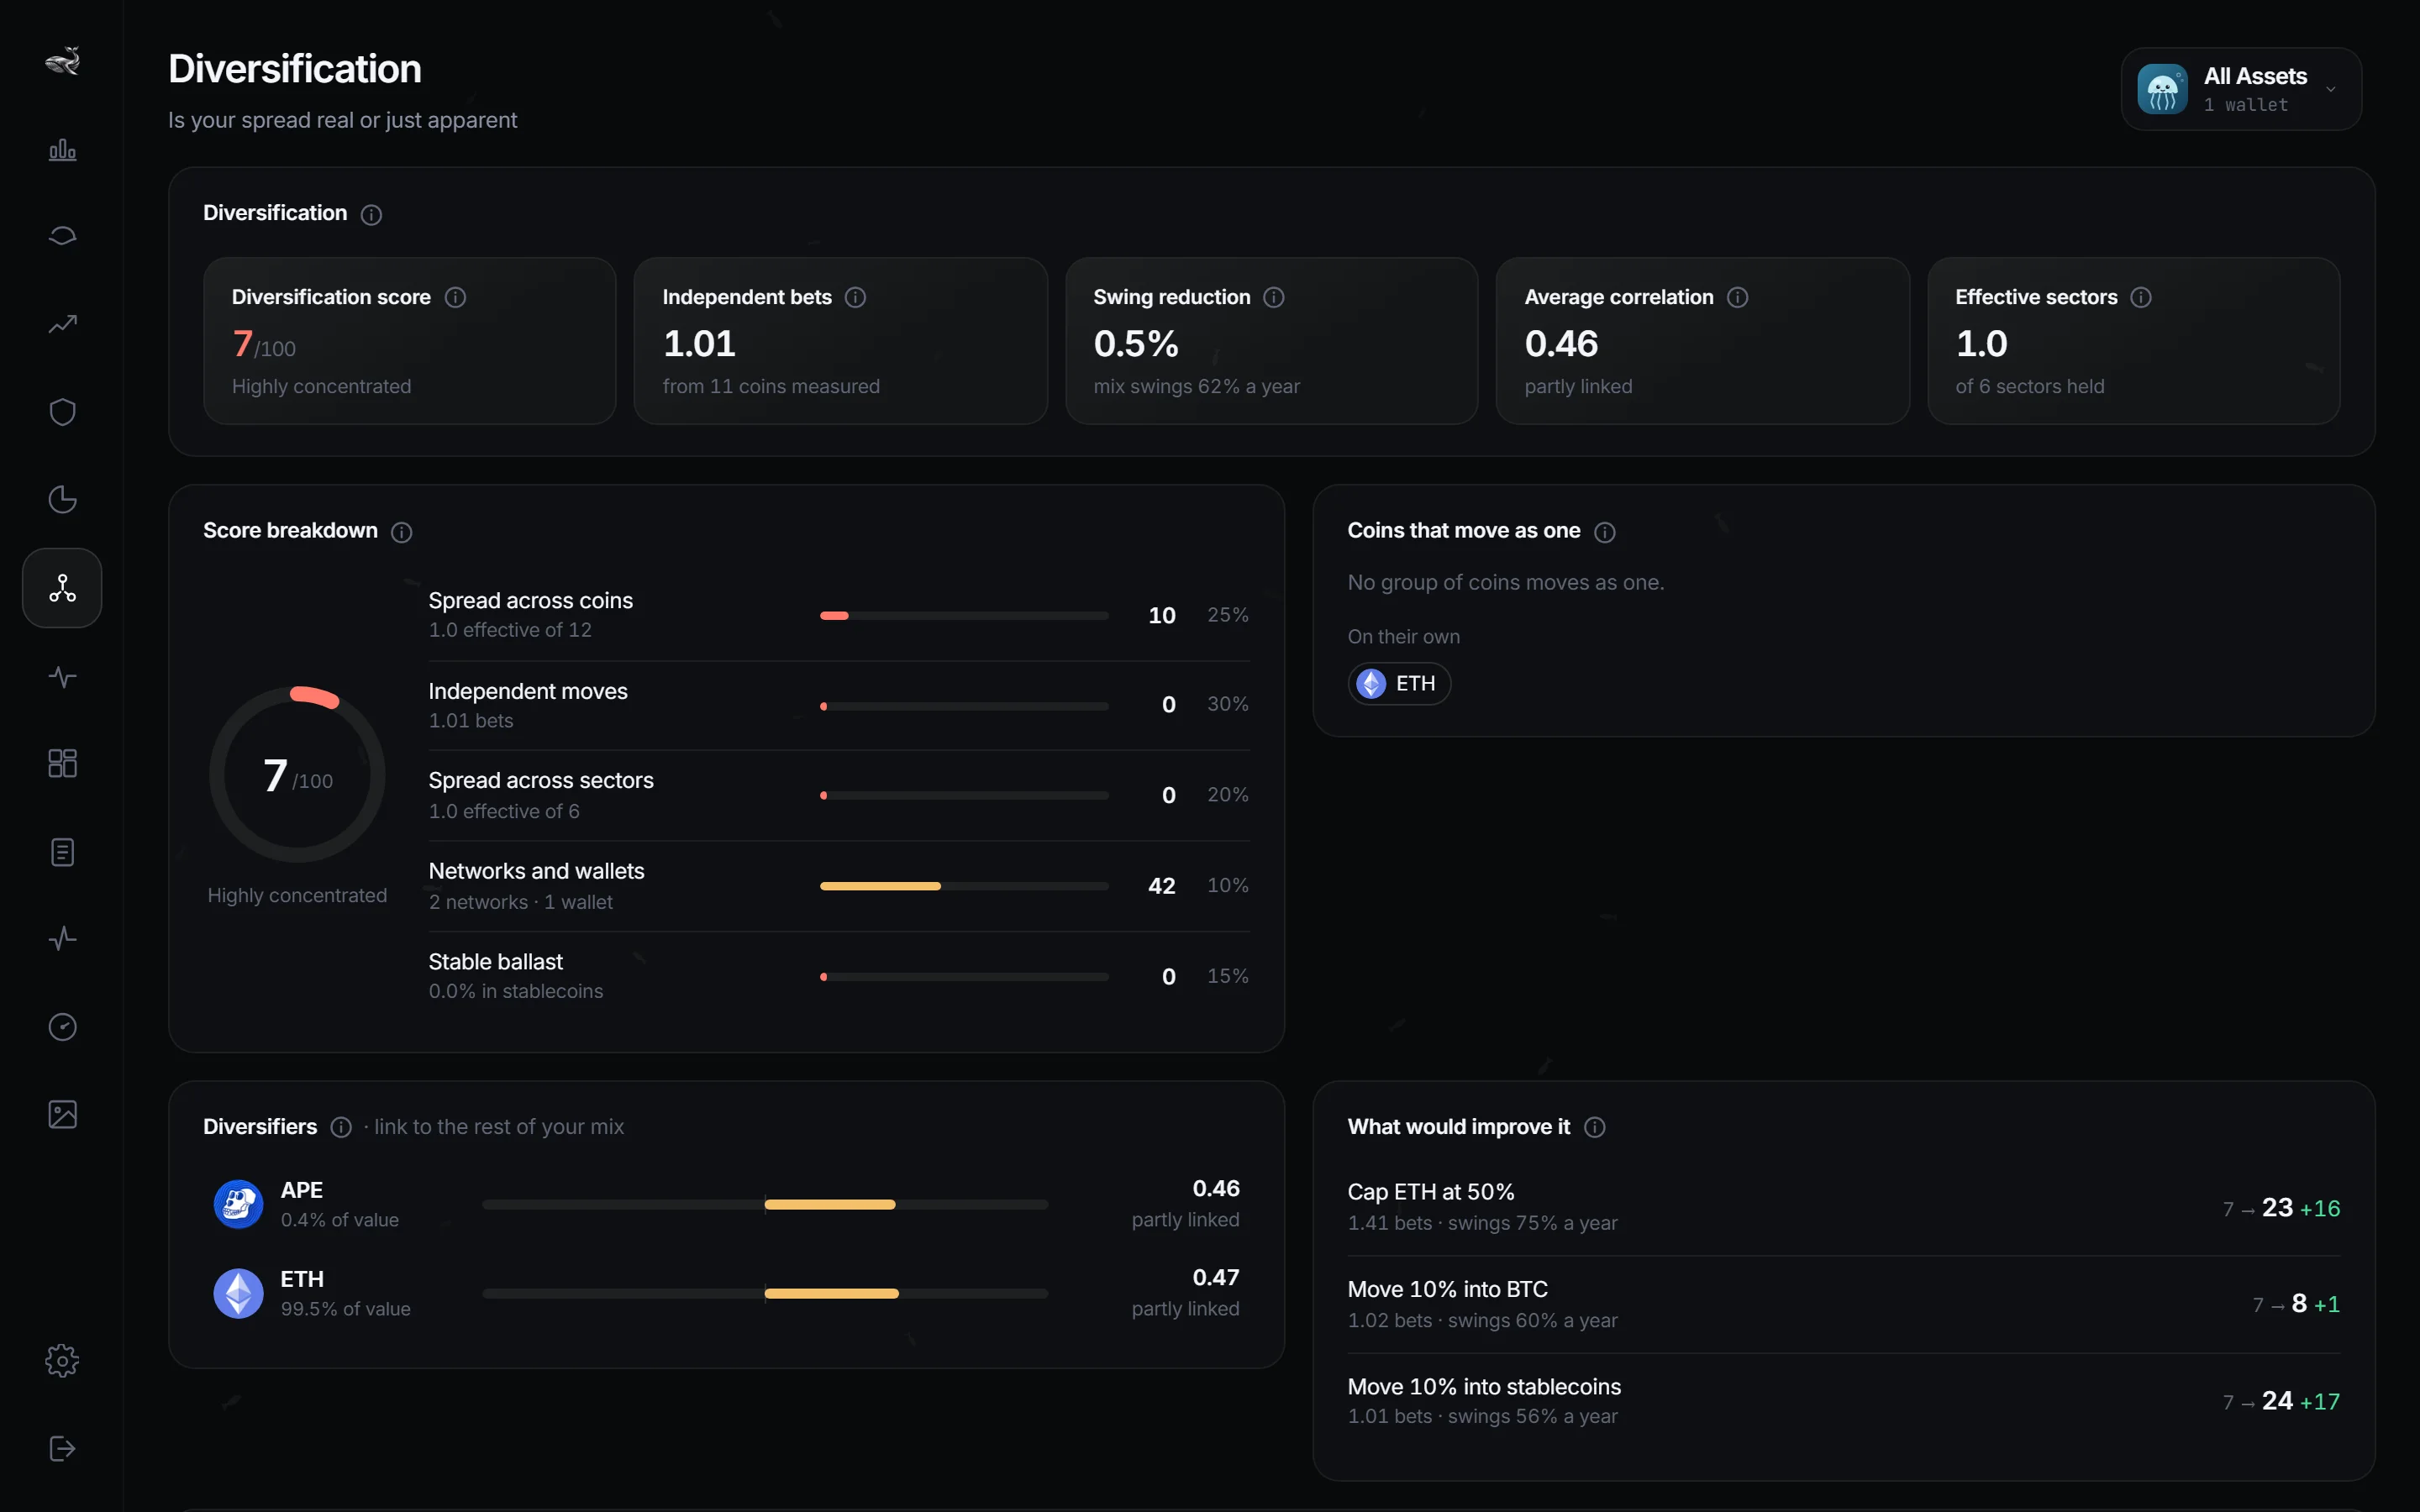Click info icon beside Swing reduction

pyautogui.click(x=1273, y=298)
